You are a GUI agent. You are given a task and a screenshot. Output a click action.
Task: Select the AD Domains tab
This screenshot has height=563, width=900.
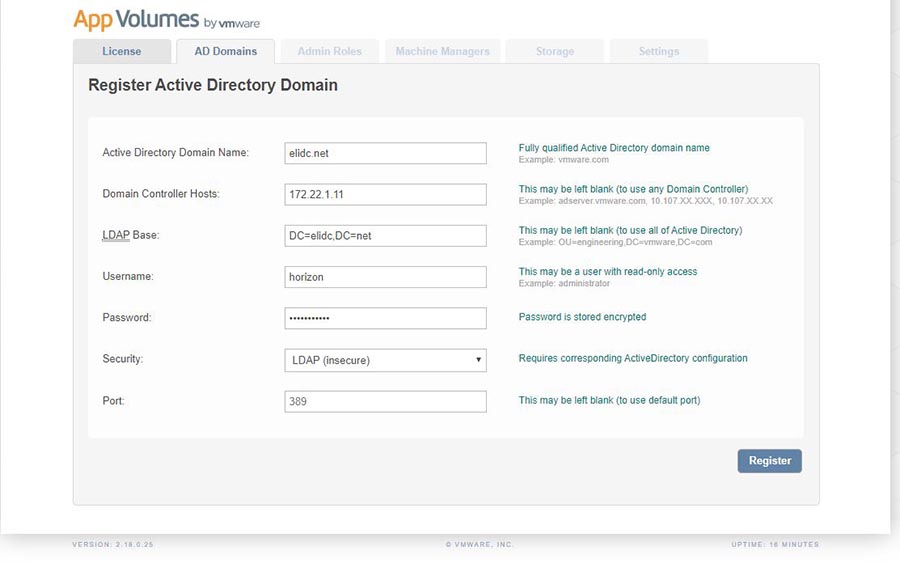click(225, 51)
